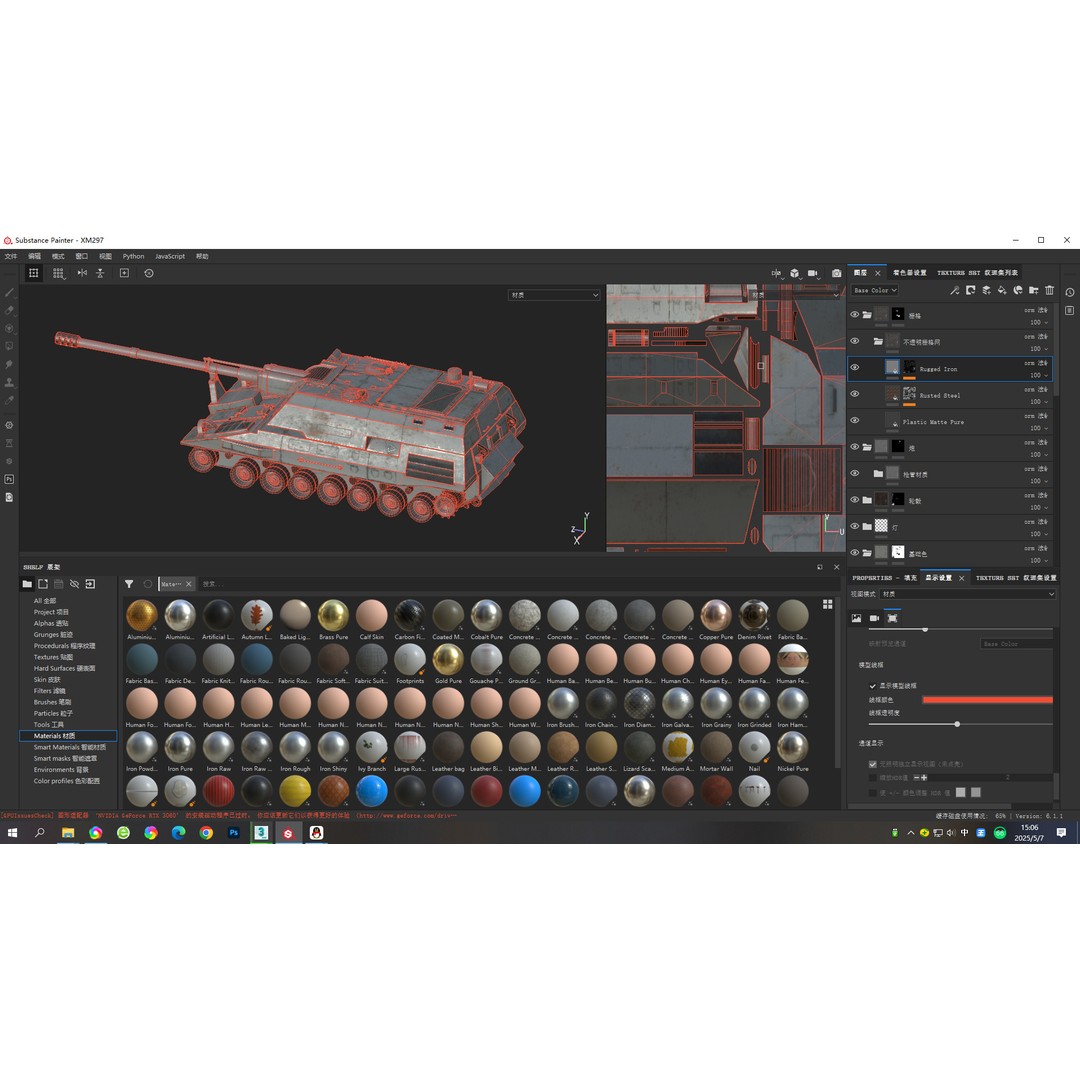Click the camera screenshot icon above the viewport
The image size is (1080, 1080).
836,273
